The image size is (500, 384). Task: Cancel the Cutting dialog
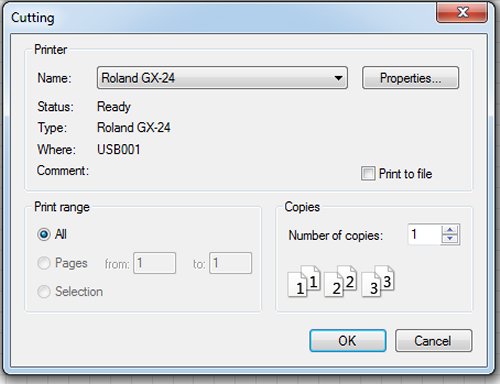click(433, 341)
